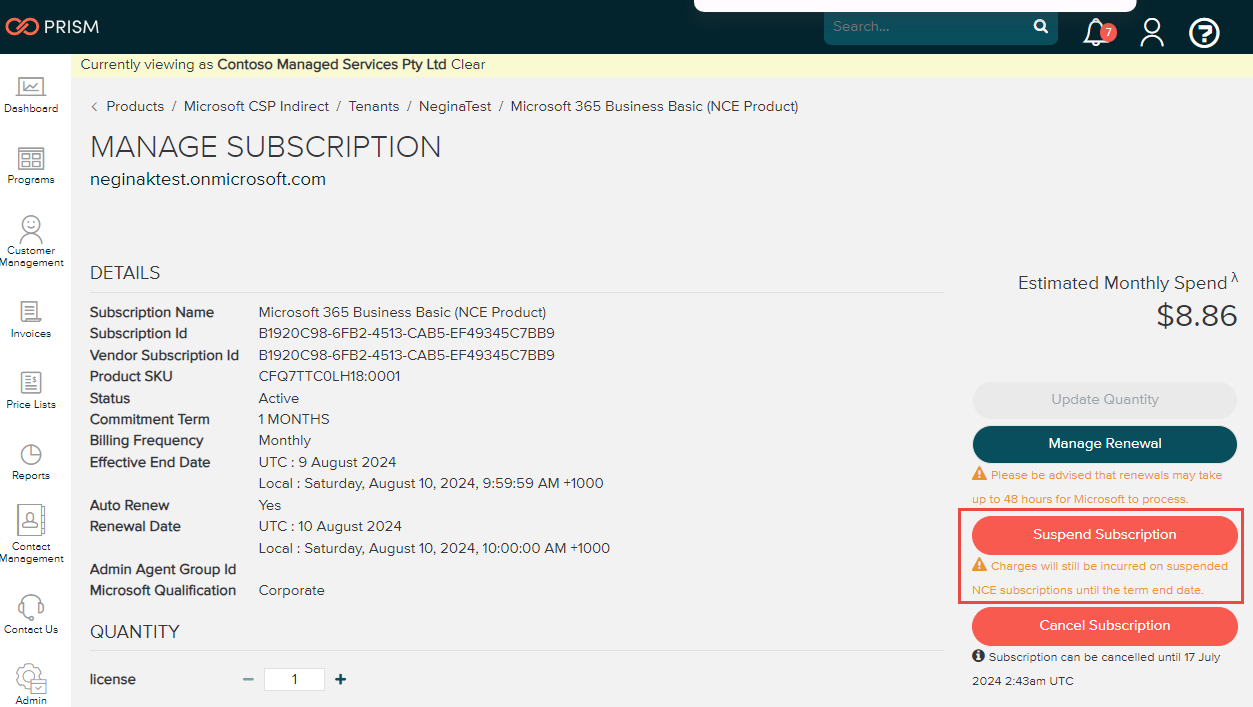Go to Tenants breadcrumb link
1253x707 pixels.
pyautogui.click(x=374, y=106)
